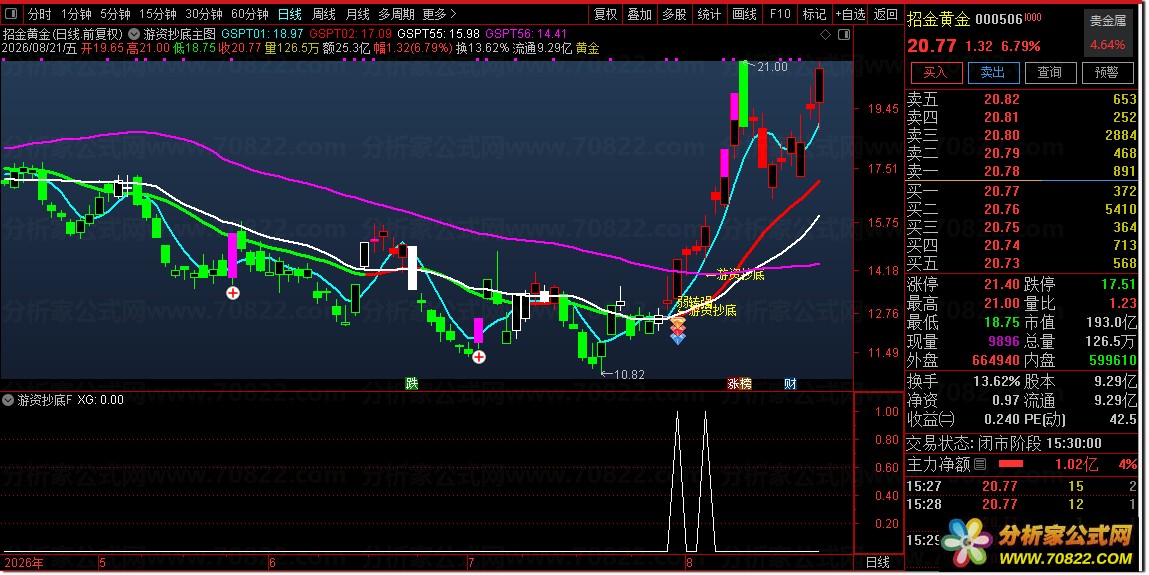Click the 外盘 value 664940
Image resolution: width=1149 pixels, height=575 pixels.
996,360
